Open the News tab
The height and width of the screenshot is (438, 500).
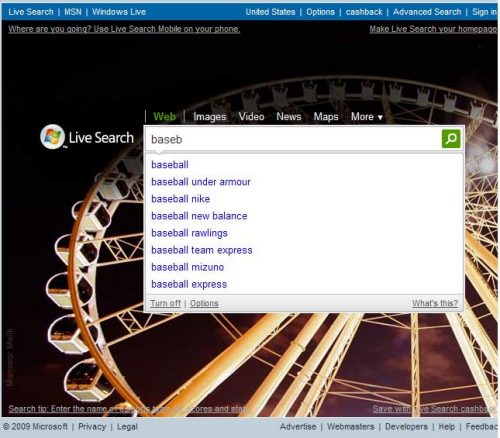click(x=289, y=117)
